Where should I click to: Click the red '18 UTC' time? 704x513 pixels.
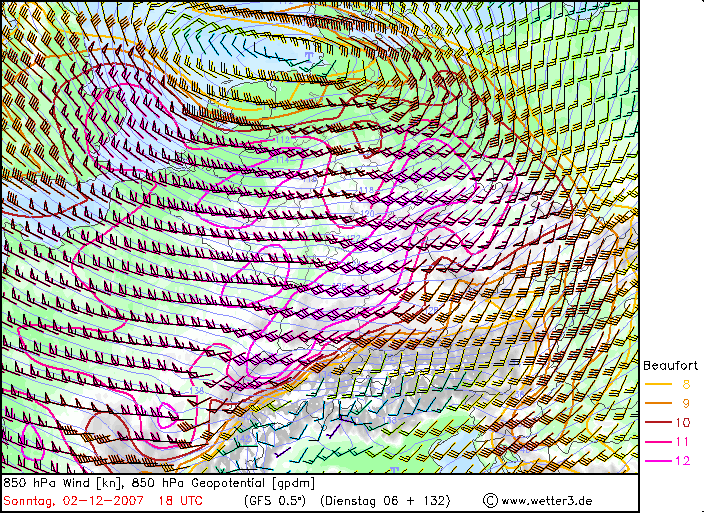pyautogui.click(x=180, y=500)
